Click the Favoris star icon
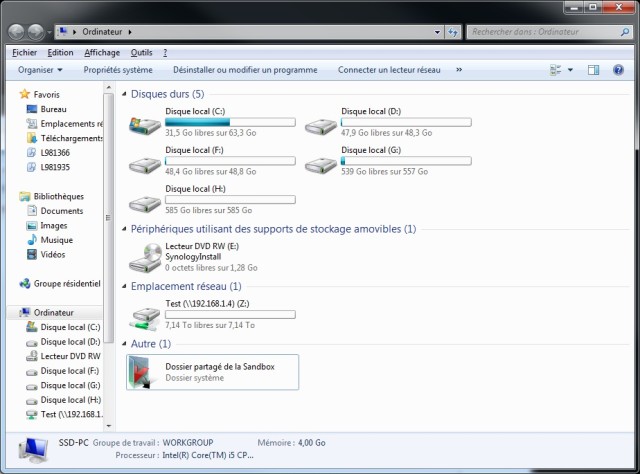Image resolution: width=640 pixels, height=474 pixels. pos(24,94)
